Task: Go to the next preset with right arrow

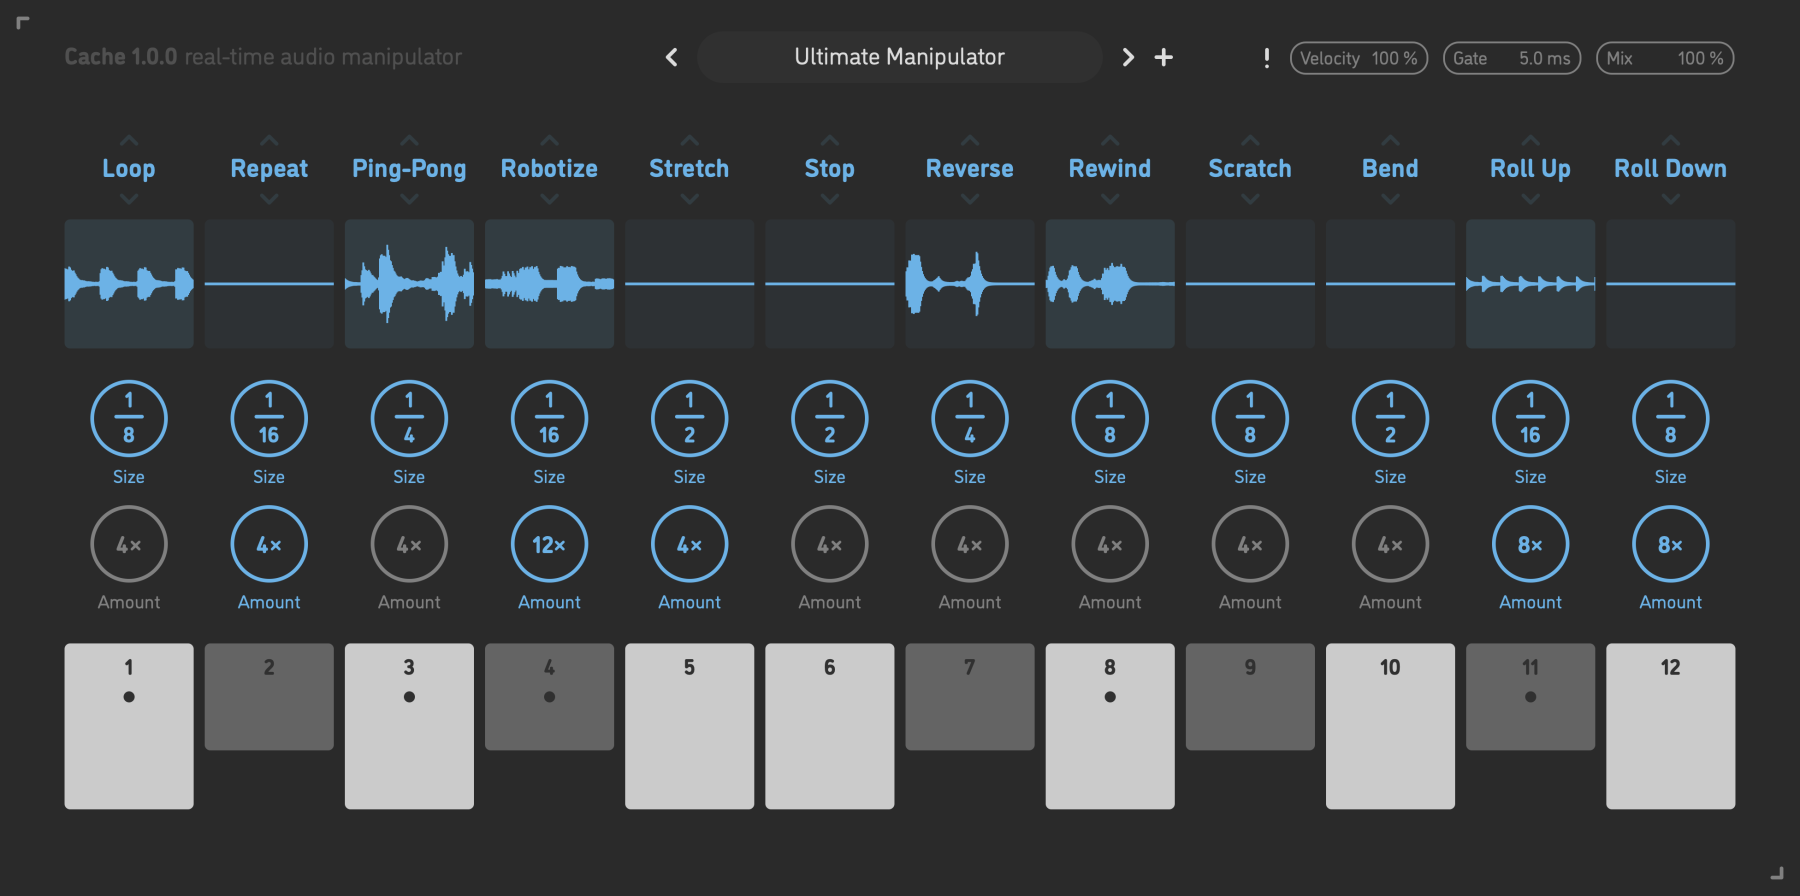Action: pyautogui.click(x=1128, y=58)
